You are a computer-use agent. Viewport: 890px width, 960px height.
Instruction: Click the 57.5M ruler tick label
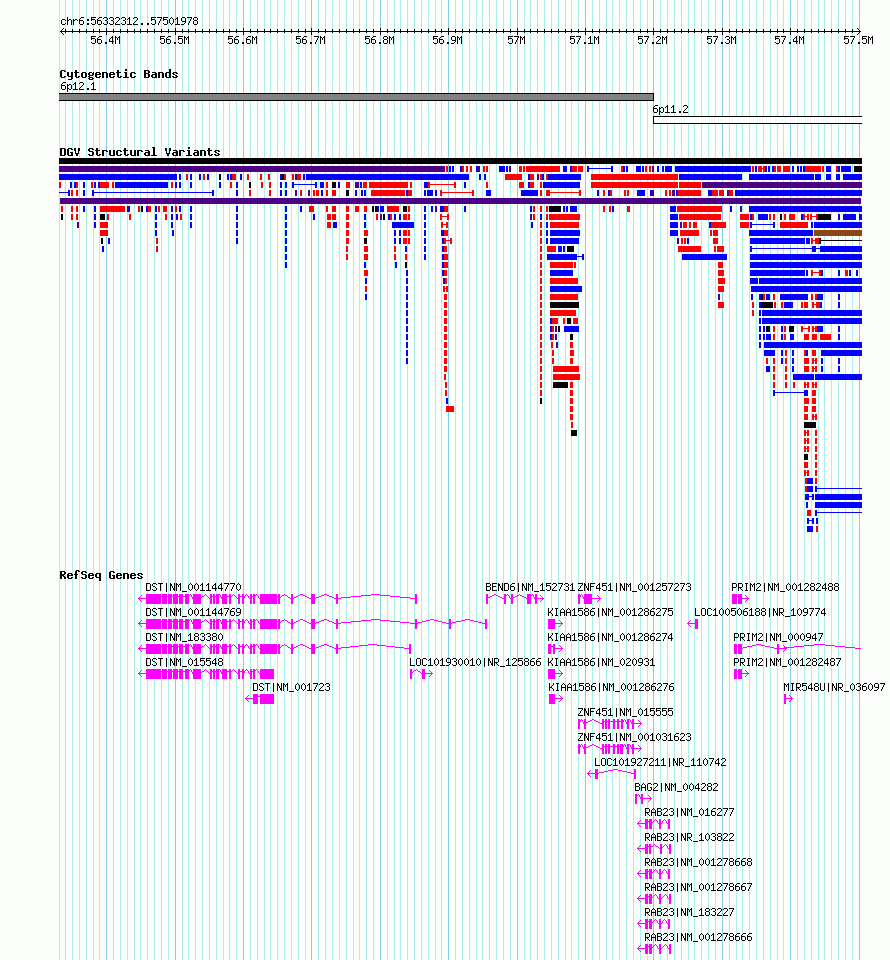(x=858, y=40)
